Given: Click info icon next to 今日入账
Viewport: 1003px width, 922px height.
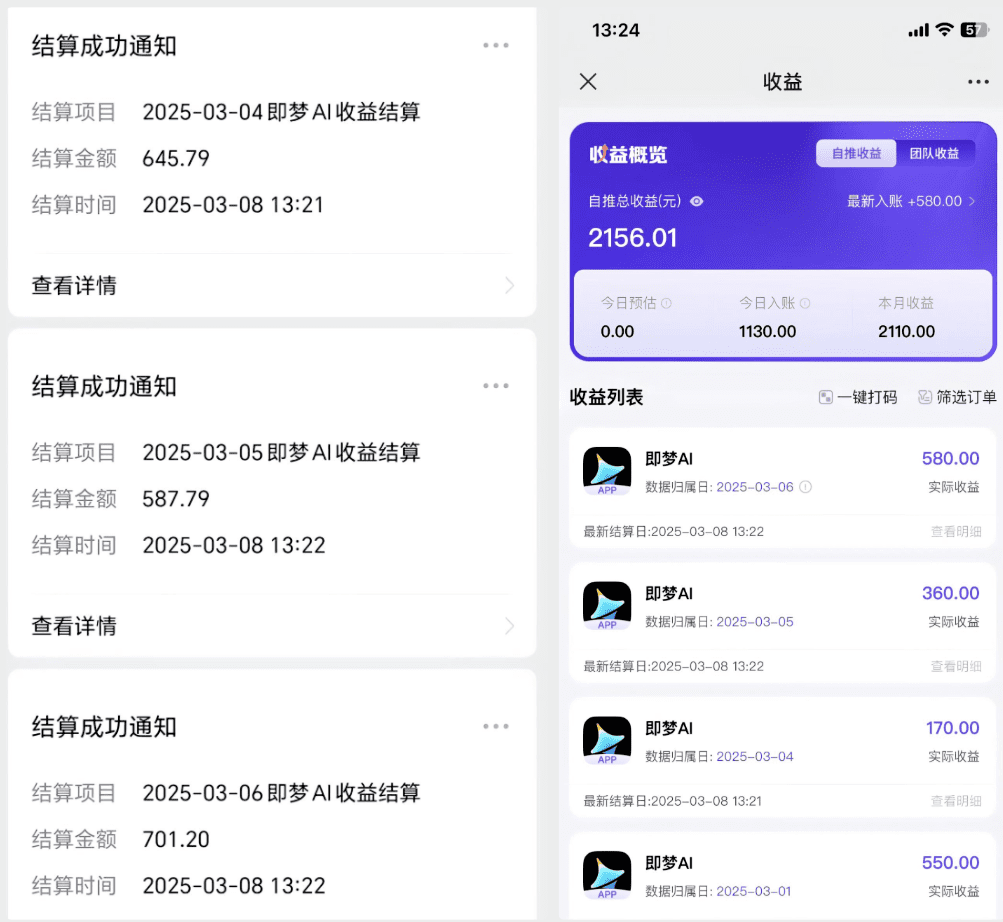Looking at the screenshot, I should click(805, 303).
